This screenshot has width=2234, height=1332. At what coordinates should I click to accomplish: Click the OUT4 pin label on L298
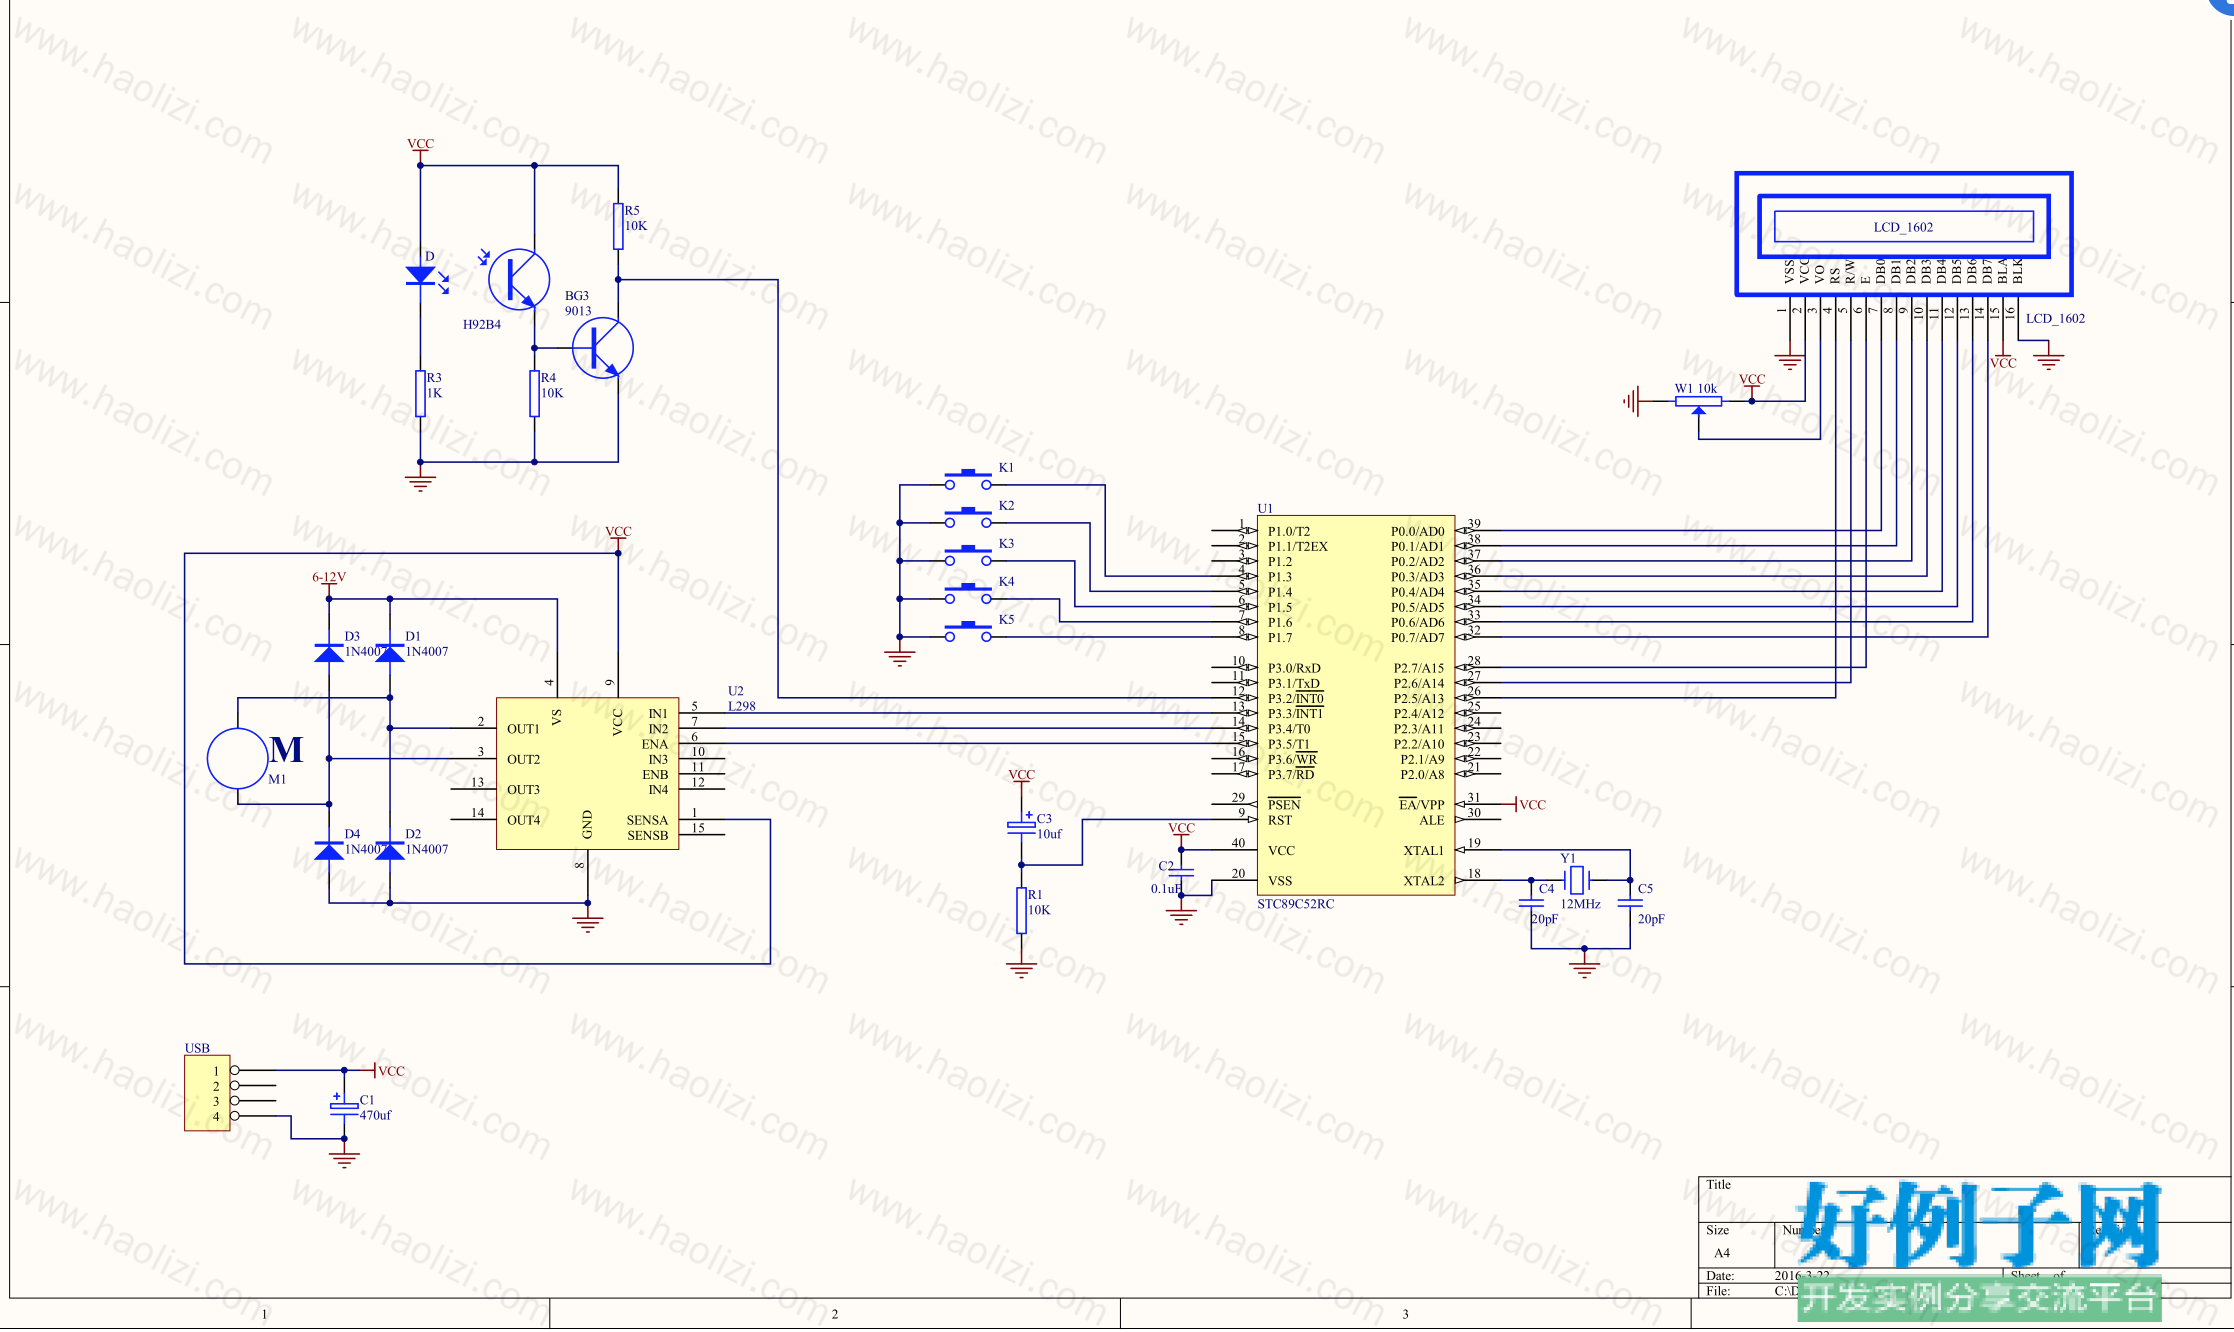click(523, 820)
